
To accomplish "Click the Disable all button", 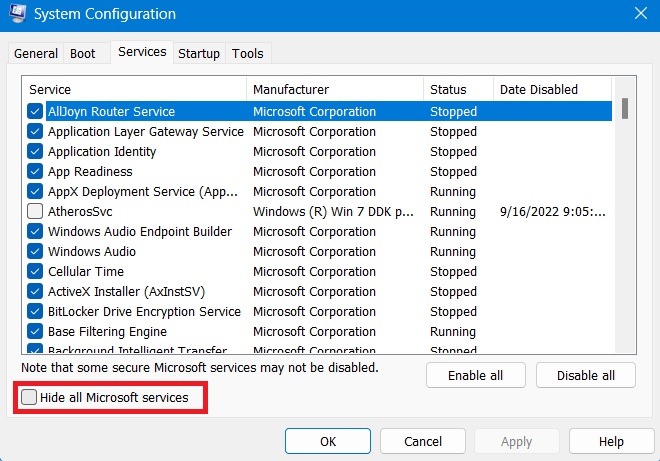I will 585,375.
